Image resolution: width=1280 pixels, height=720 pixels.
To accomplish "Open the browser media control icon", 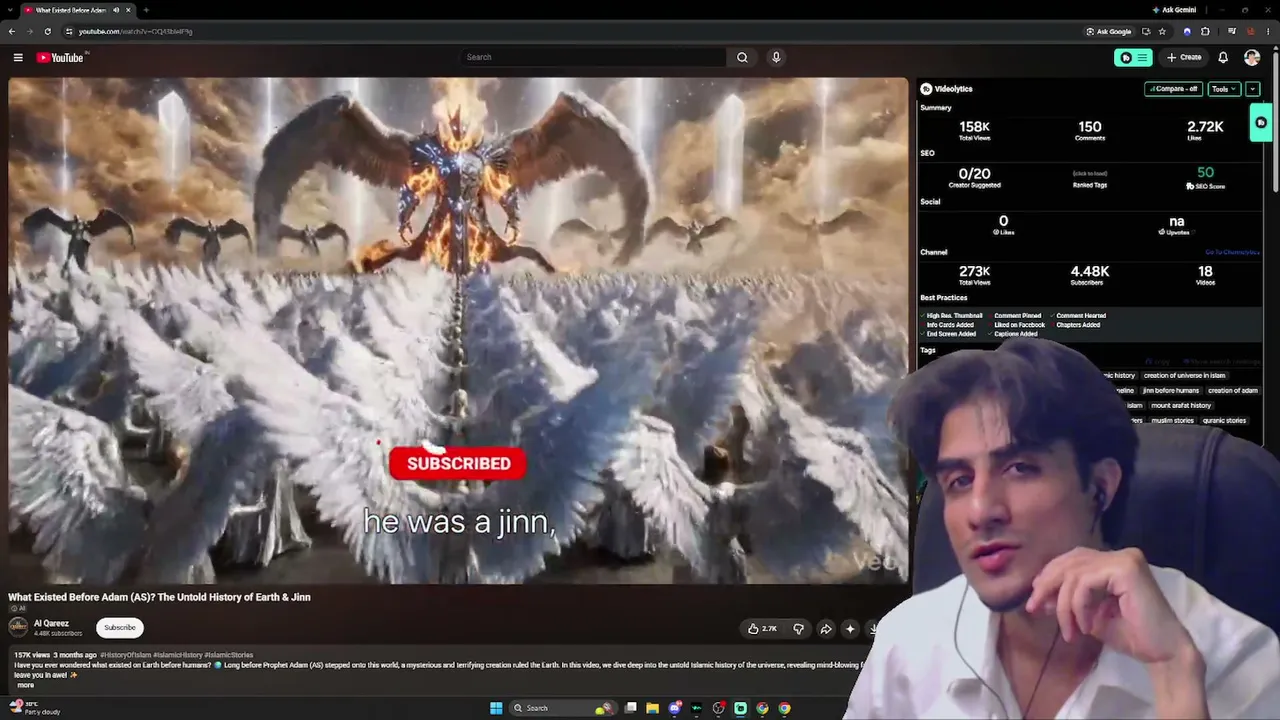I will pyautogui.click(x=1231, y=31).
